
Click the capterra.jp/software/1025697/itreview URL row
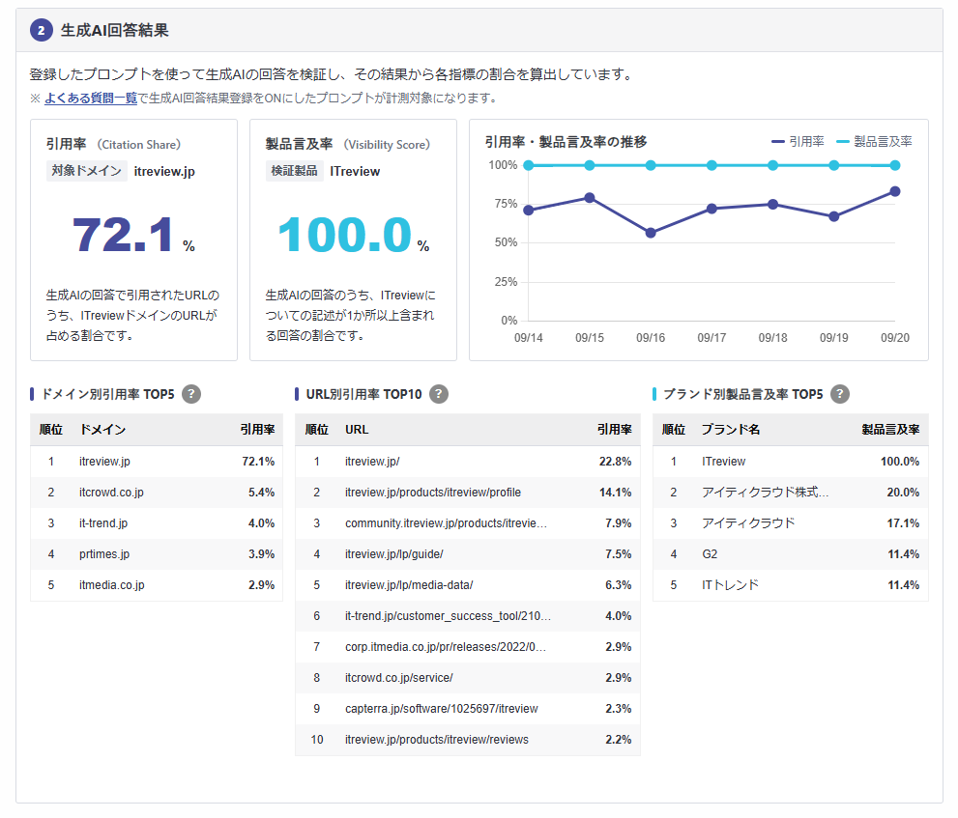pos(468,709)
